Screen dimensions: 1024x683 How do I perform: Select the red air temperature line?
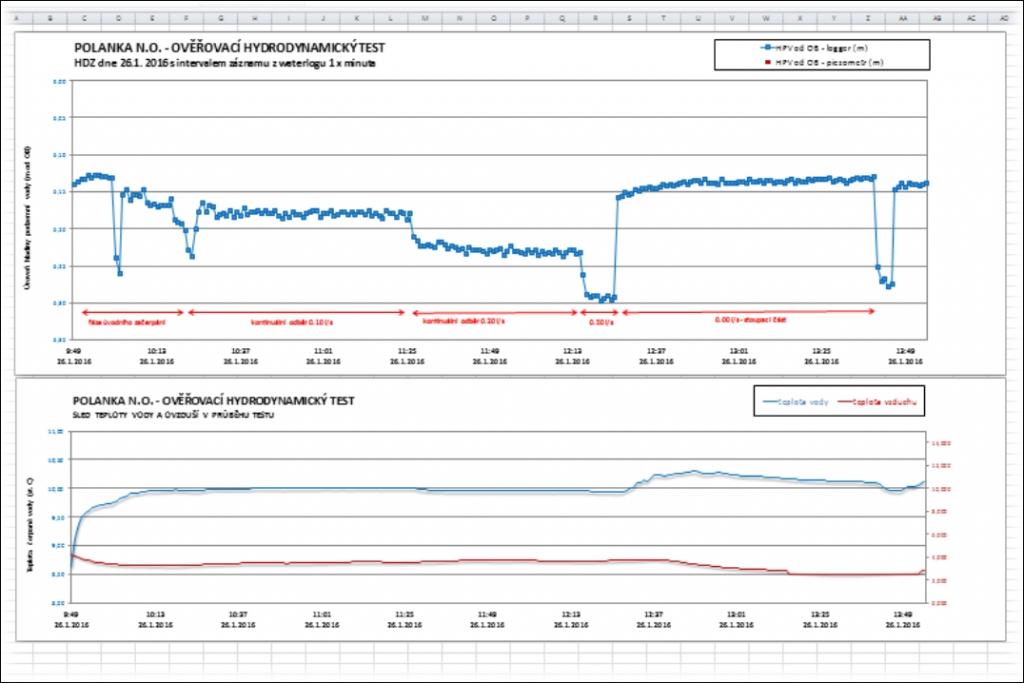(457, 561)
